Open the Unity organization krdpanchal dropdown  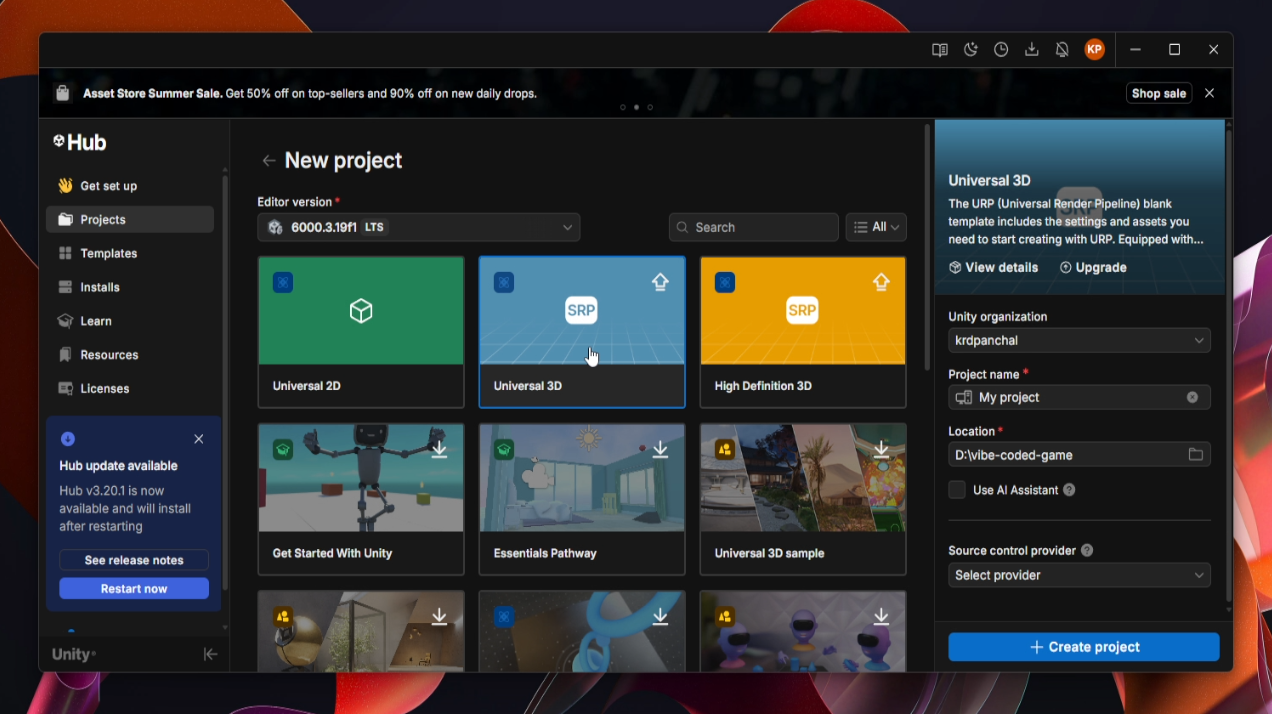coord(1079,341)
